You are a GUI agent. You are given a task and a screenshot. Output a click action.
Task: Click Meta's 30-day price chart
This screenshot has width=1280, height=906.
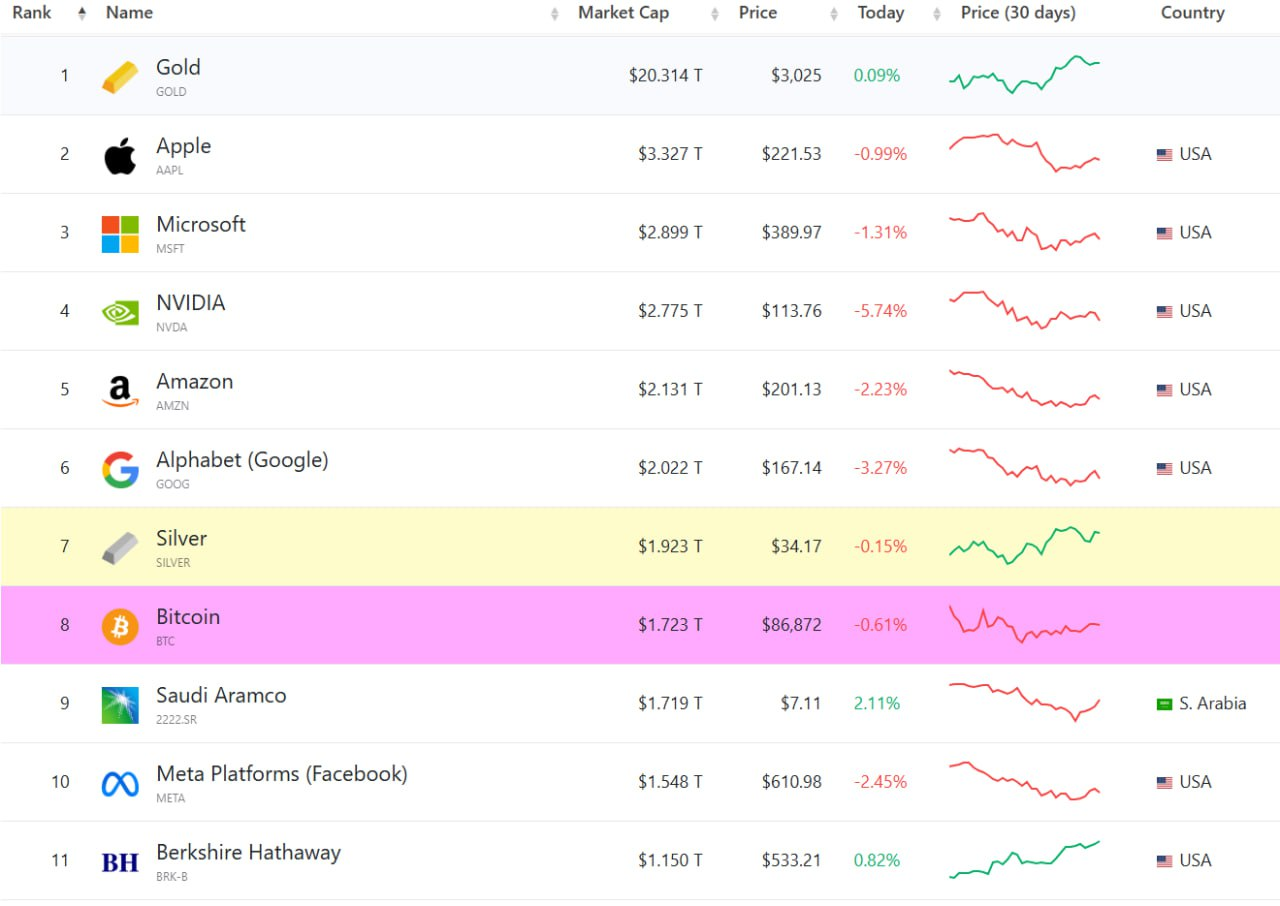pyautogui.click(x=1024, y=781)
